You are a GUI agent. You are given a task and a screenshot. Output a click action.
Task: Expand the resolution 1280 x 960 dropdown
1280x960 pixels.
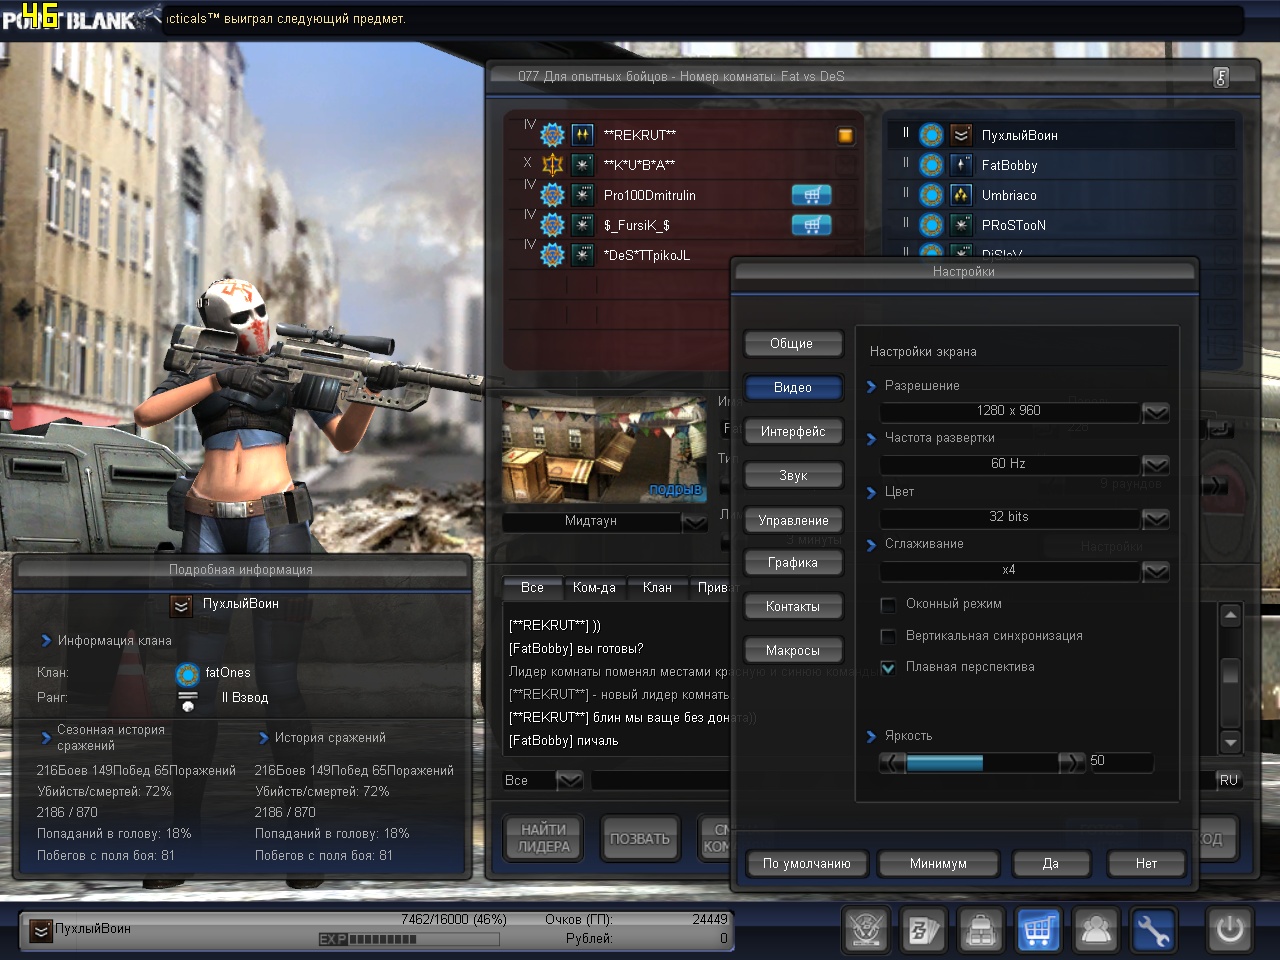click(1155, 412)
